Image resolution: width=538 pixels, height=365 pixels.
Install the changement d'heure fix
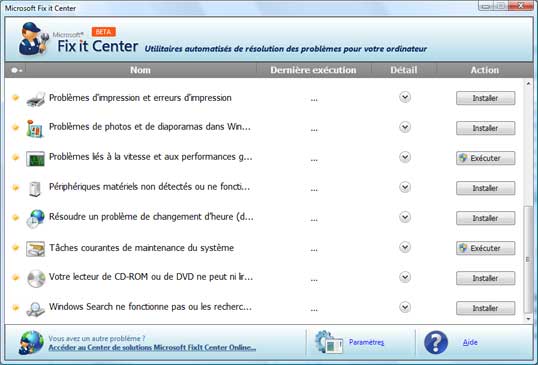click(486, 218)
